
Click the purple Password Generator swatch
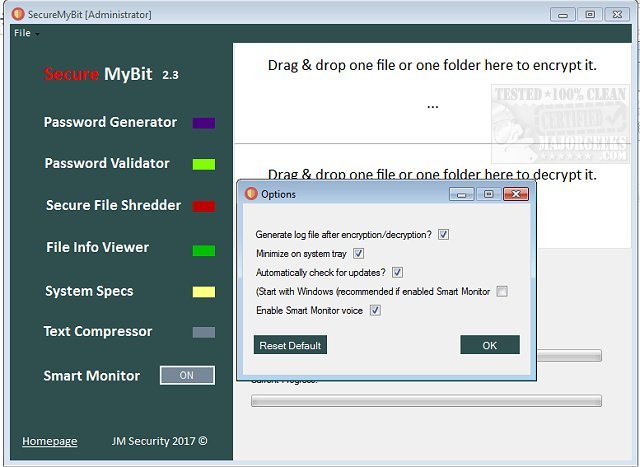click(x=204, y=123)
